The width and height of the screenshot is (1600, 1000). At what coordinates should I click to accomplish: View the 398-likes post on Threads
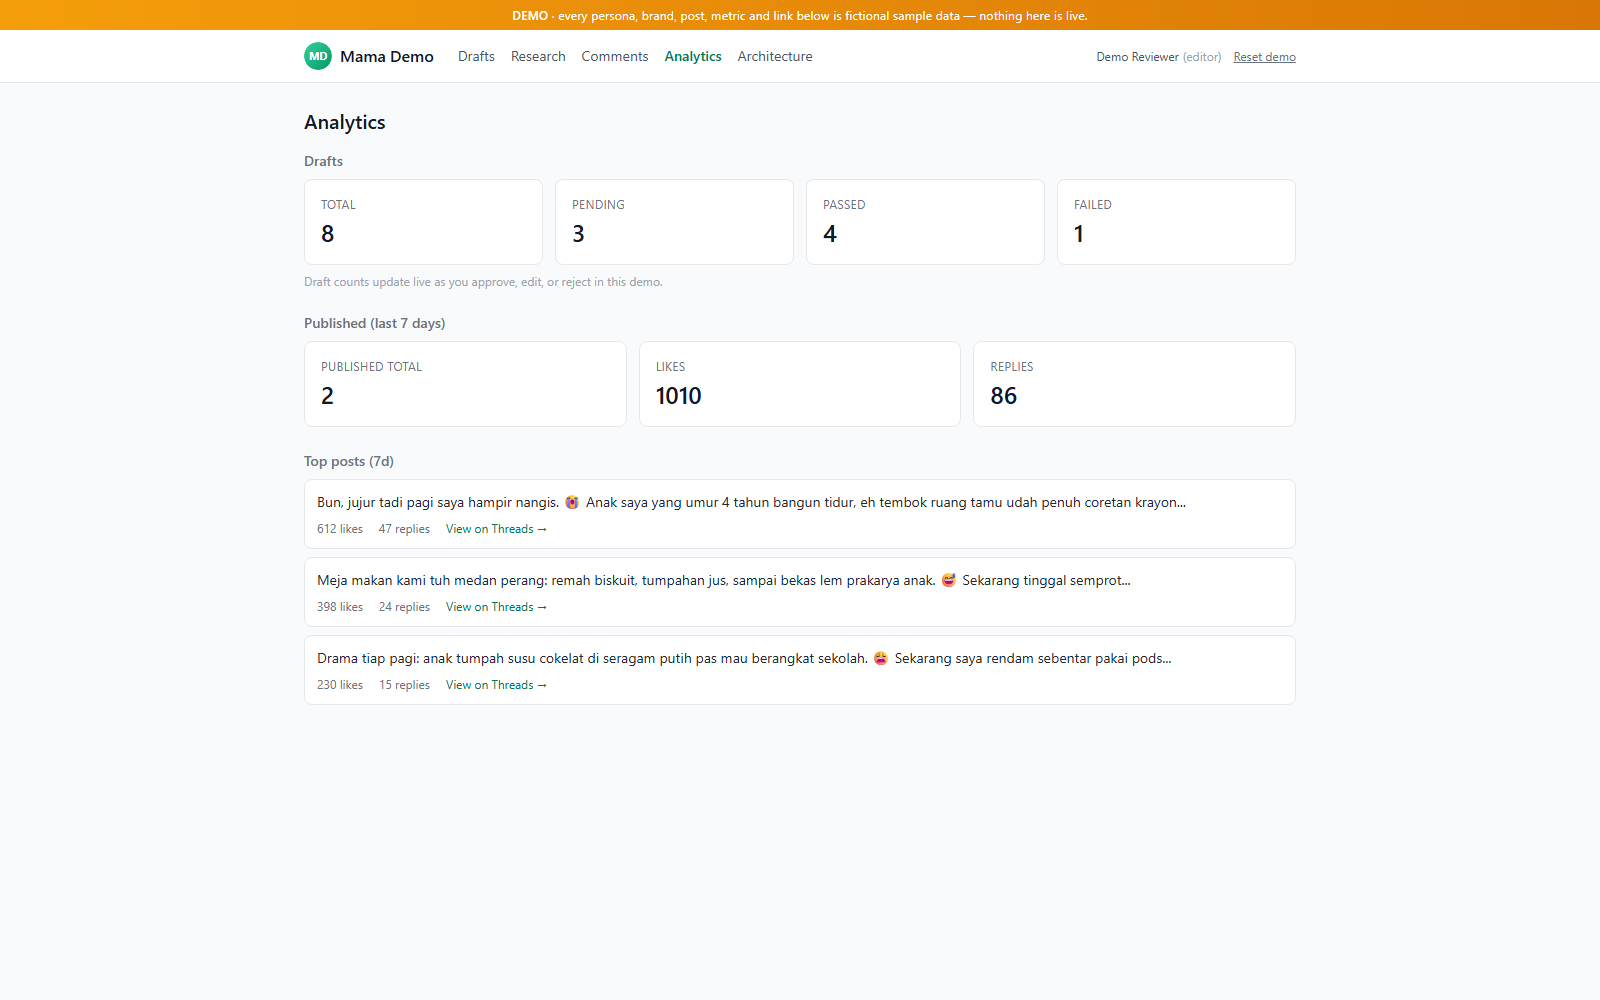point(496,607)
